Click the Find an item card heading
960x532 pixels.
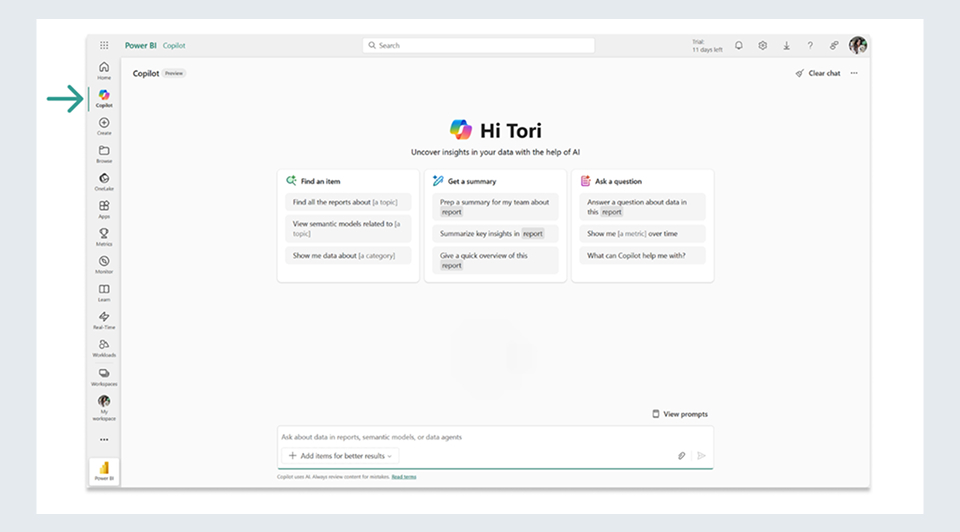[320, 181]
